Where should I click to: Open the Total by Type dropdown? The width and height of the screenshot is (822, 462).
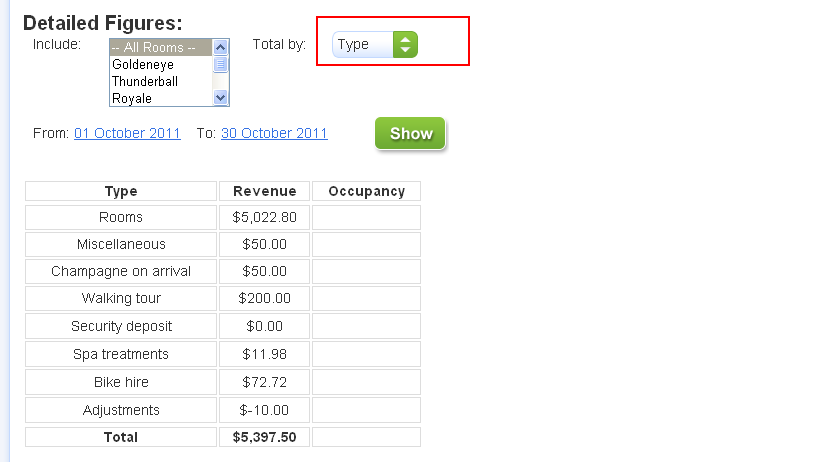click(x=375, y=45)
